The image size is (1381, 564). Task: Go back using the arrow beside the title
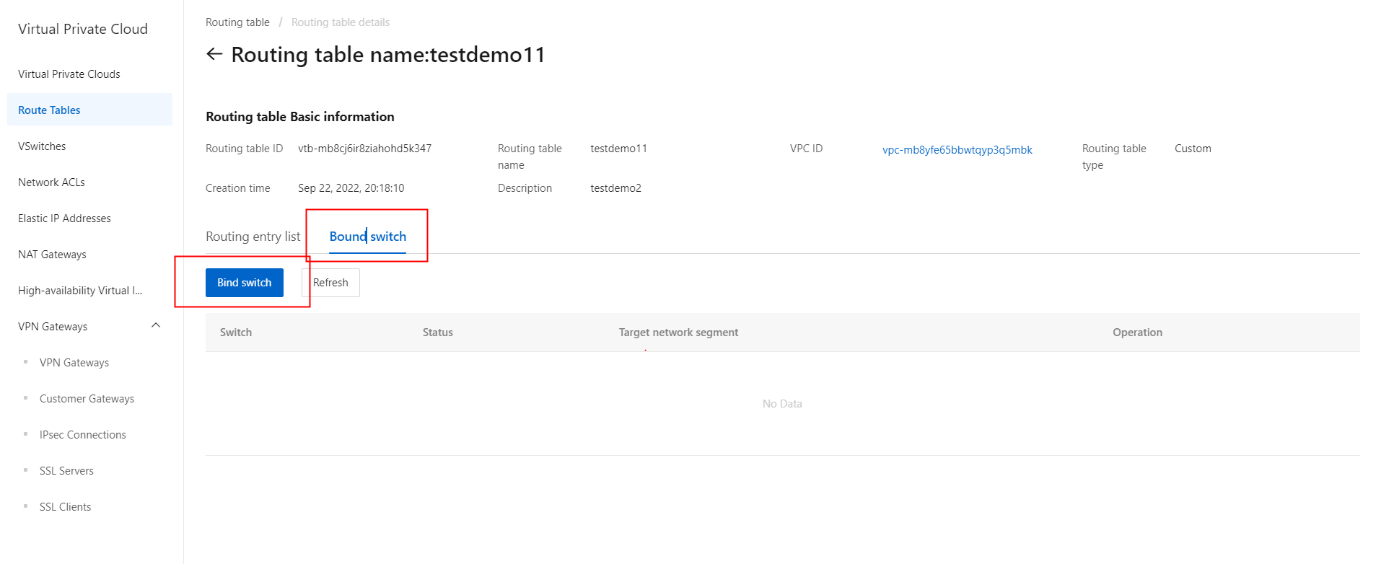(214, 54)
